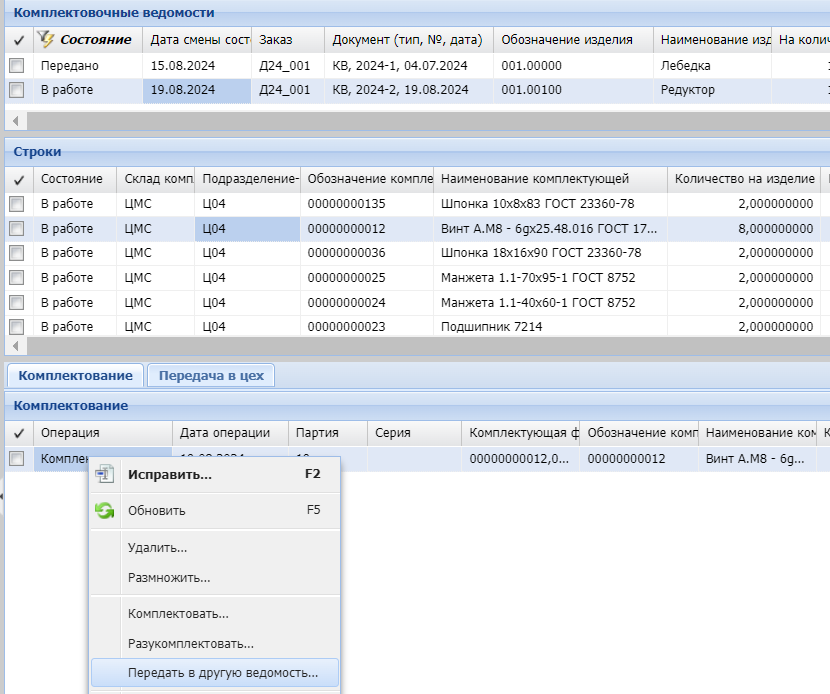Viewport: 830px width, 694px height.
Task: Check the box for Подшипник 7214 row
Action: (x=17, y=326)
